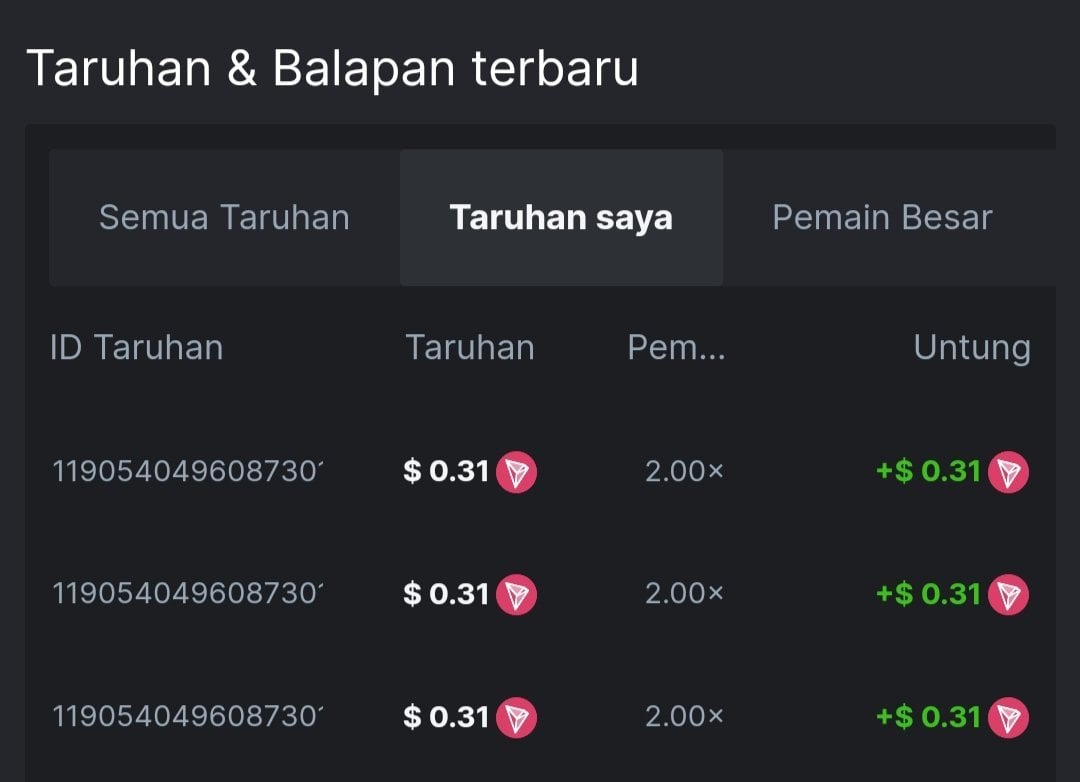This screenshot has height=782, width=1080.
Task: Click the Taruhan column header
Action: (x=470, y=348)
